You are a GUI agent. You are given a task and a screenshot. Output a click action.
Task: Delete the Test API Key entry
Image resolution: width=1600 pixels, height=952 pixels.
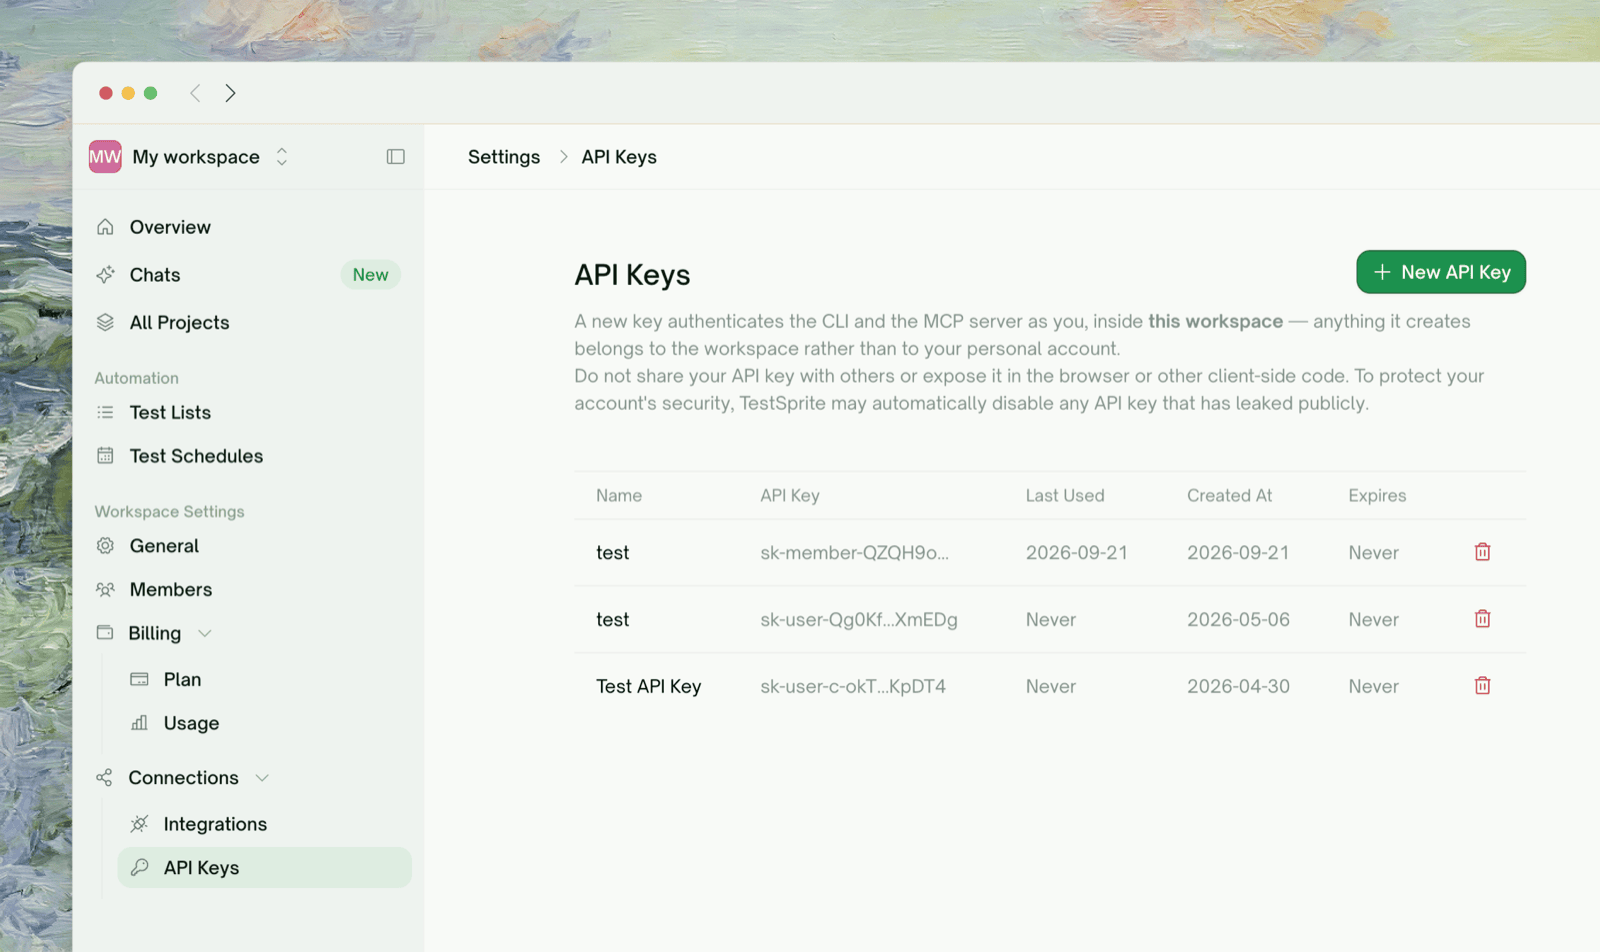[1483, 686]
